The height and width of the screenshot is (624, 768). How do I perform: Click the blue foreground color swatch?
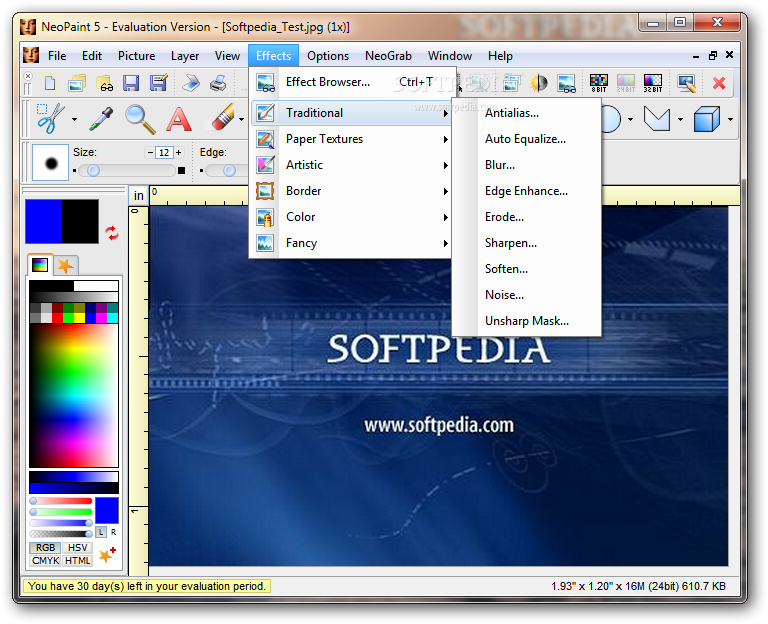coord(44,221)
